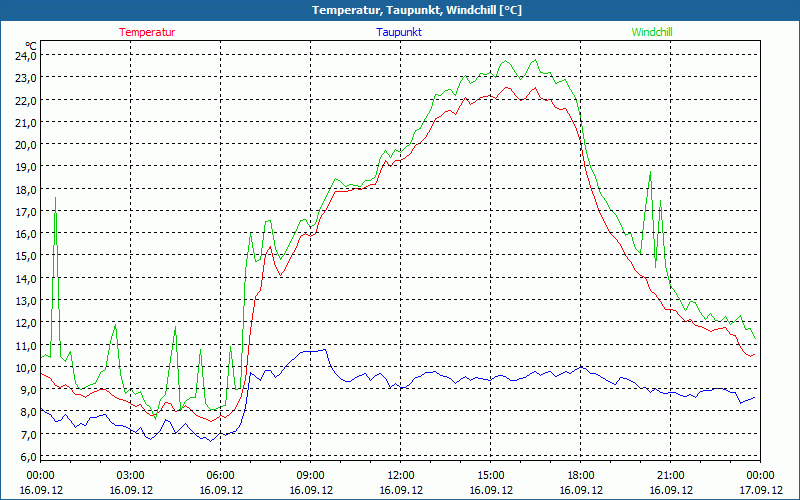The height and width of the screenshot is (500, 800).
Task: Click the °C unit label on the y-axis
Action: [30, 46]
